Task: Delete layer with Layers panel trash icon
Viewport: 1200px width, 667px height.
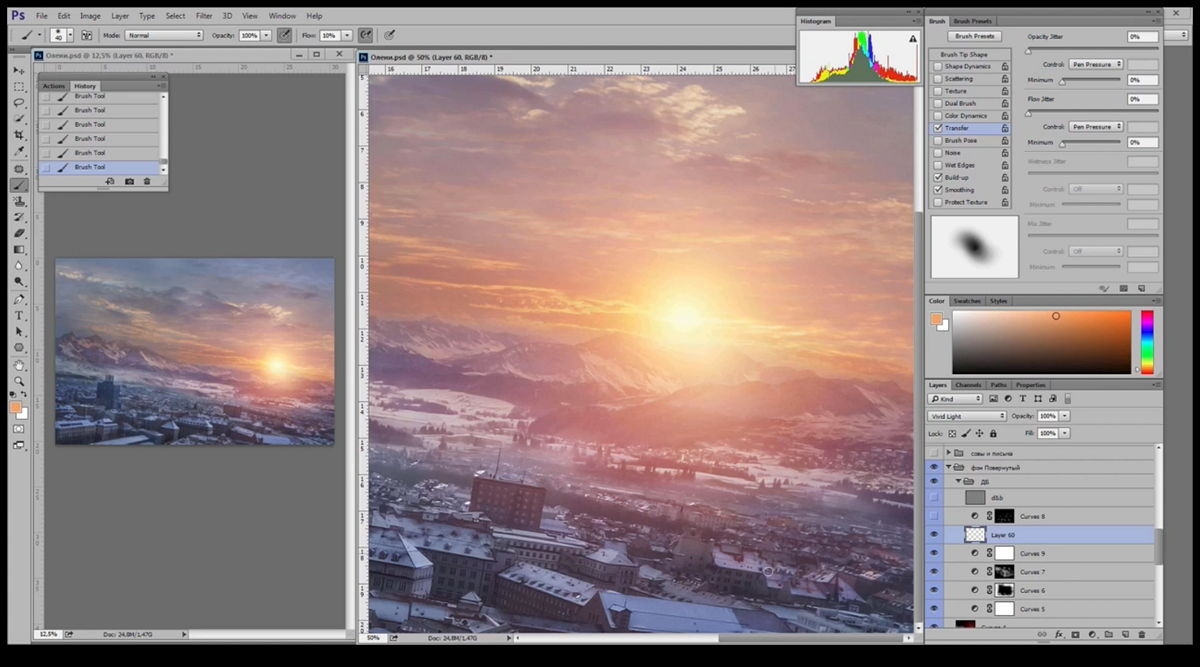Action: point(1141,634)
